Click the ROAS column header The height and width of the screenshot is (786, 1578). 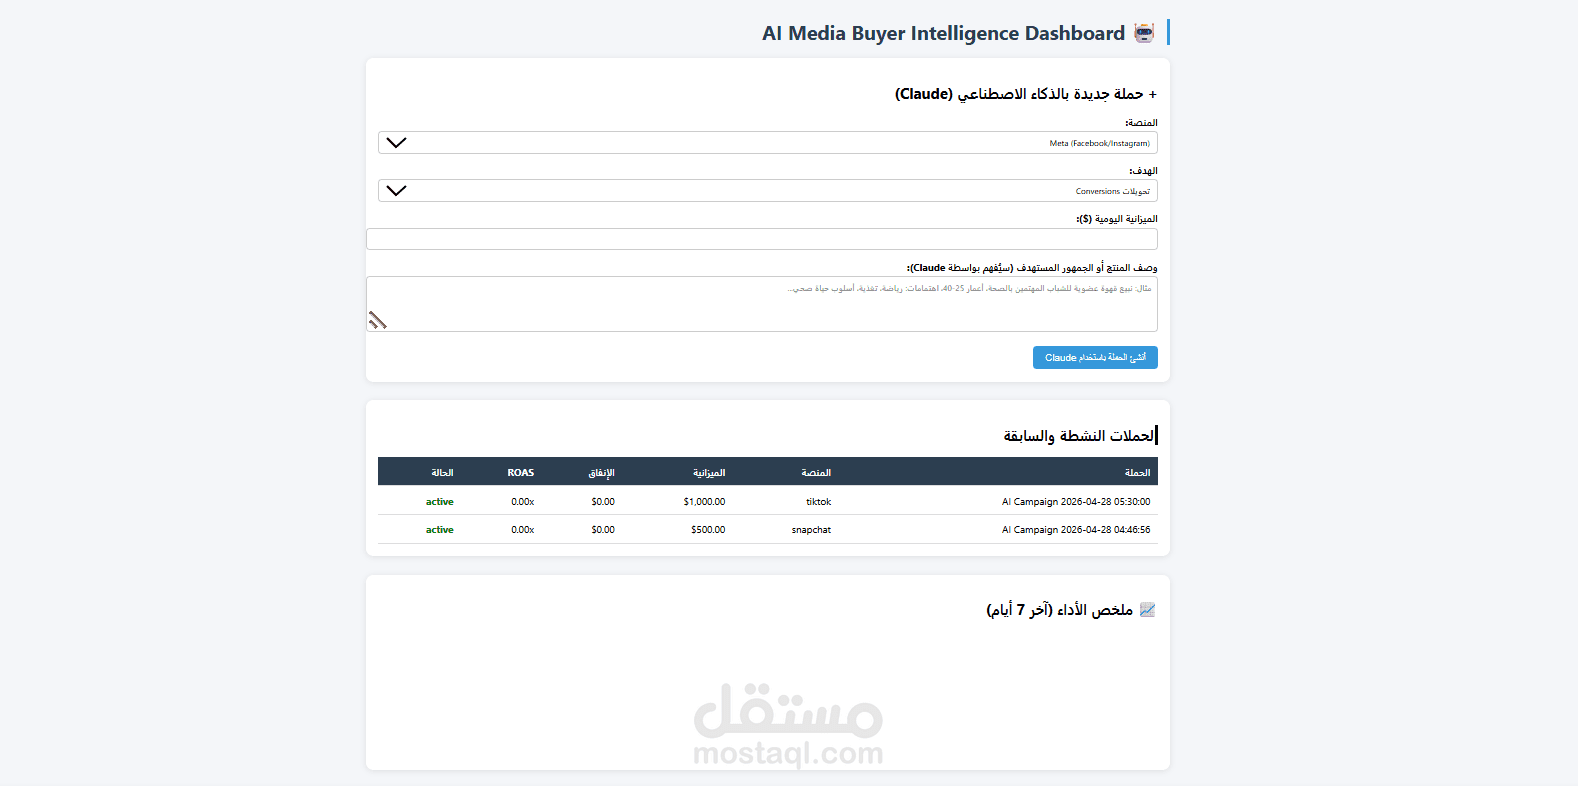tap(521, 473)
